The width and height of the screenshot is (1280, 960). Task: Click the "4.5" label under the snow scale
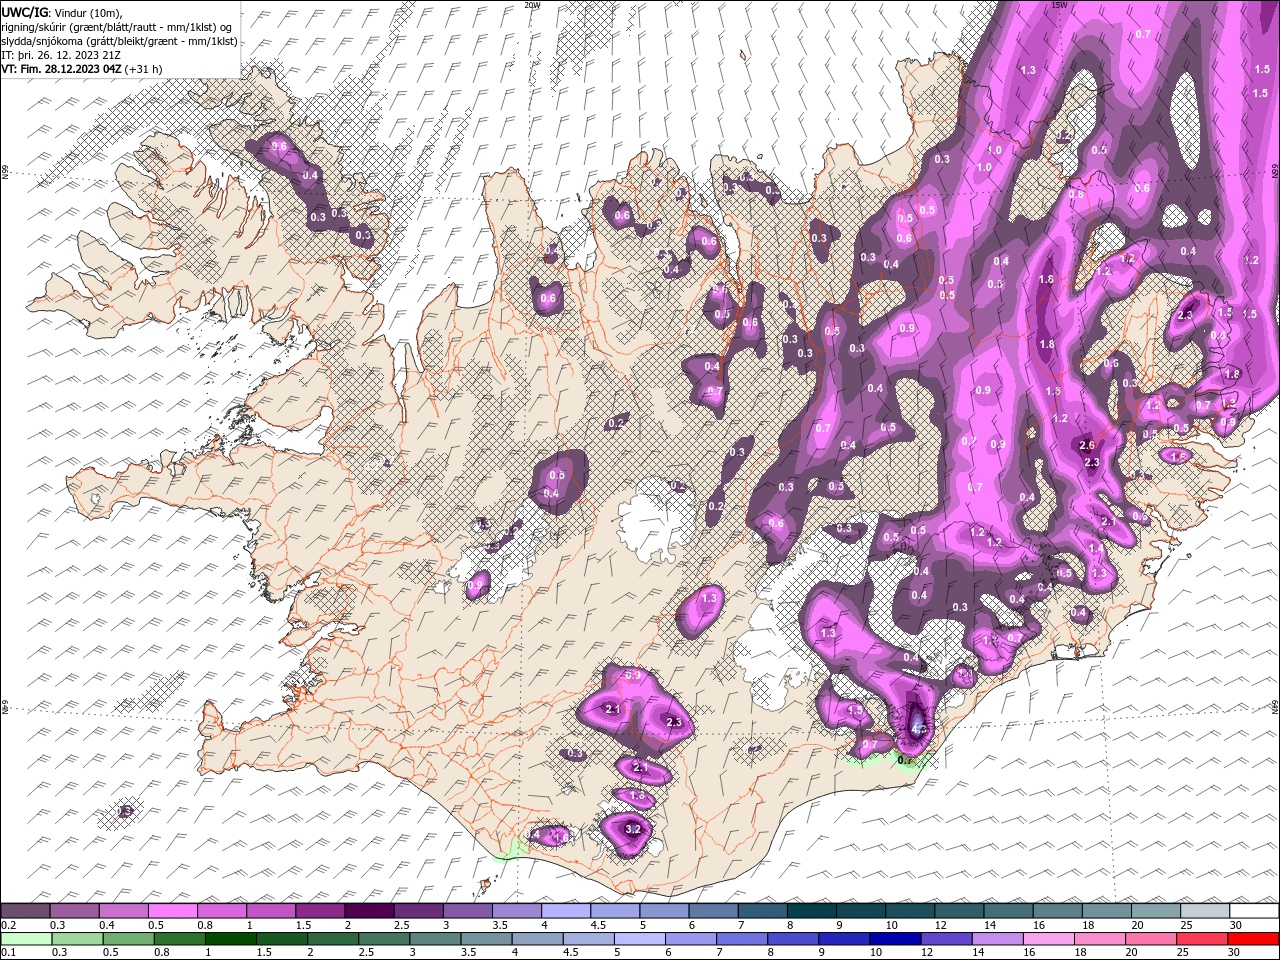[x=597, y=925]
